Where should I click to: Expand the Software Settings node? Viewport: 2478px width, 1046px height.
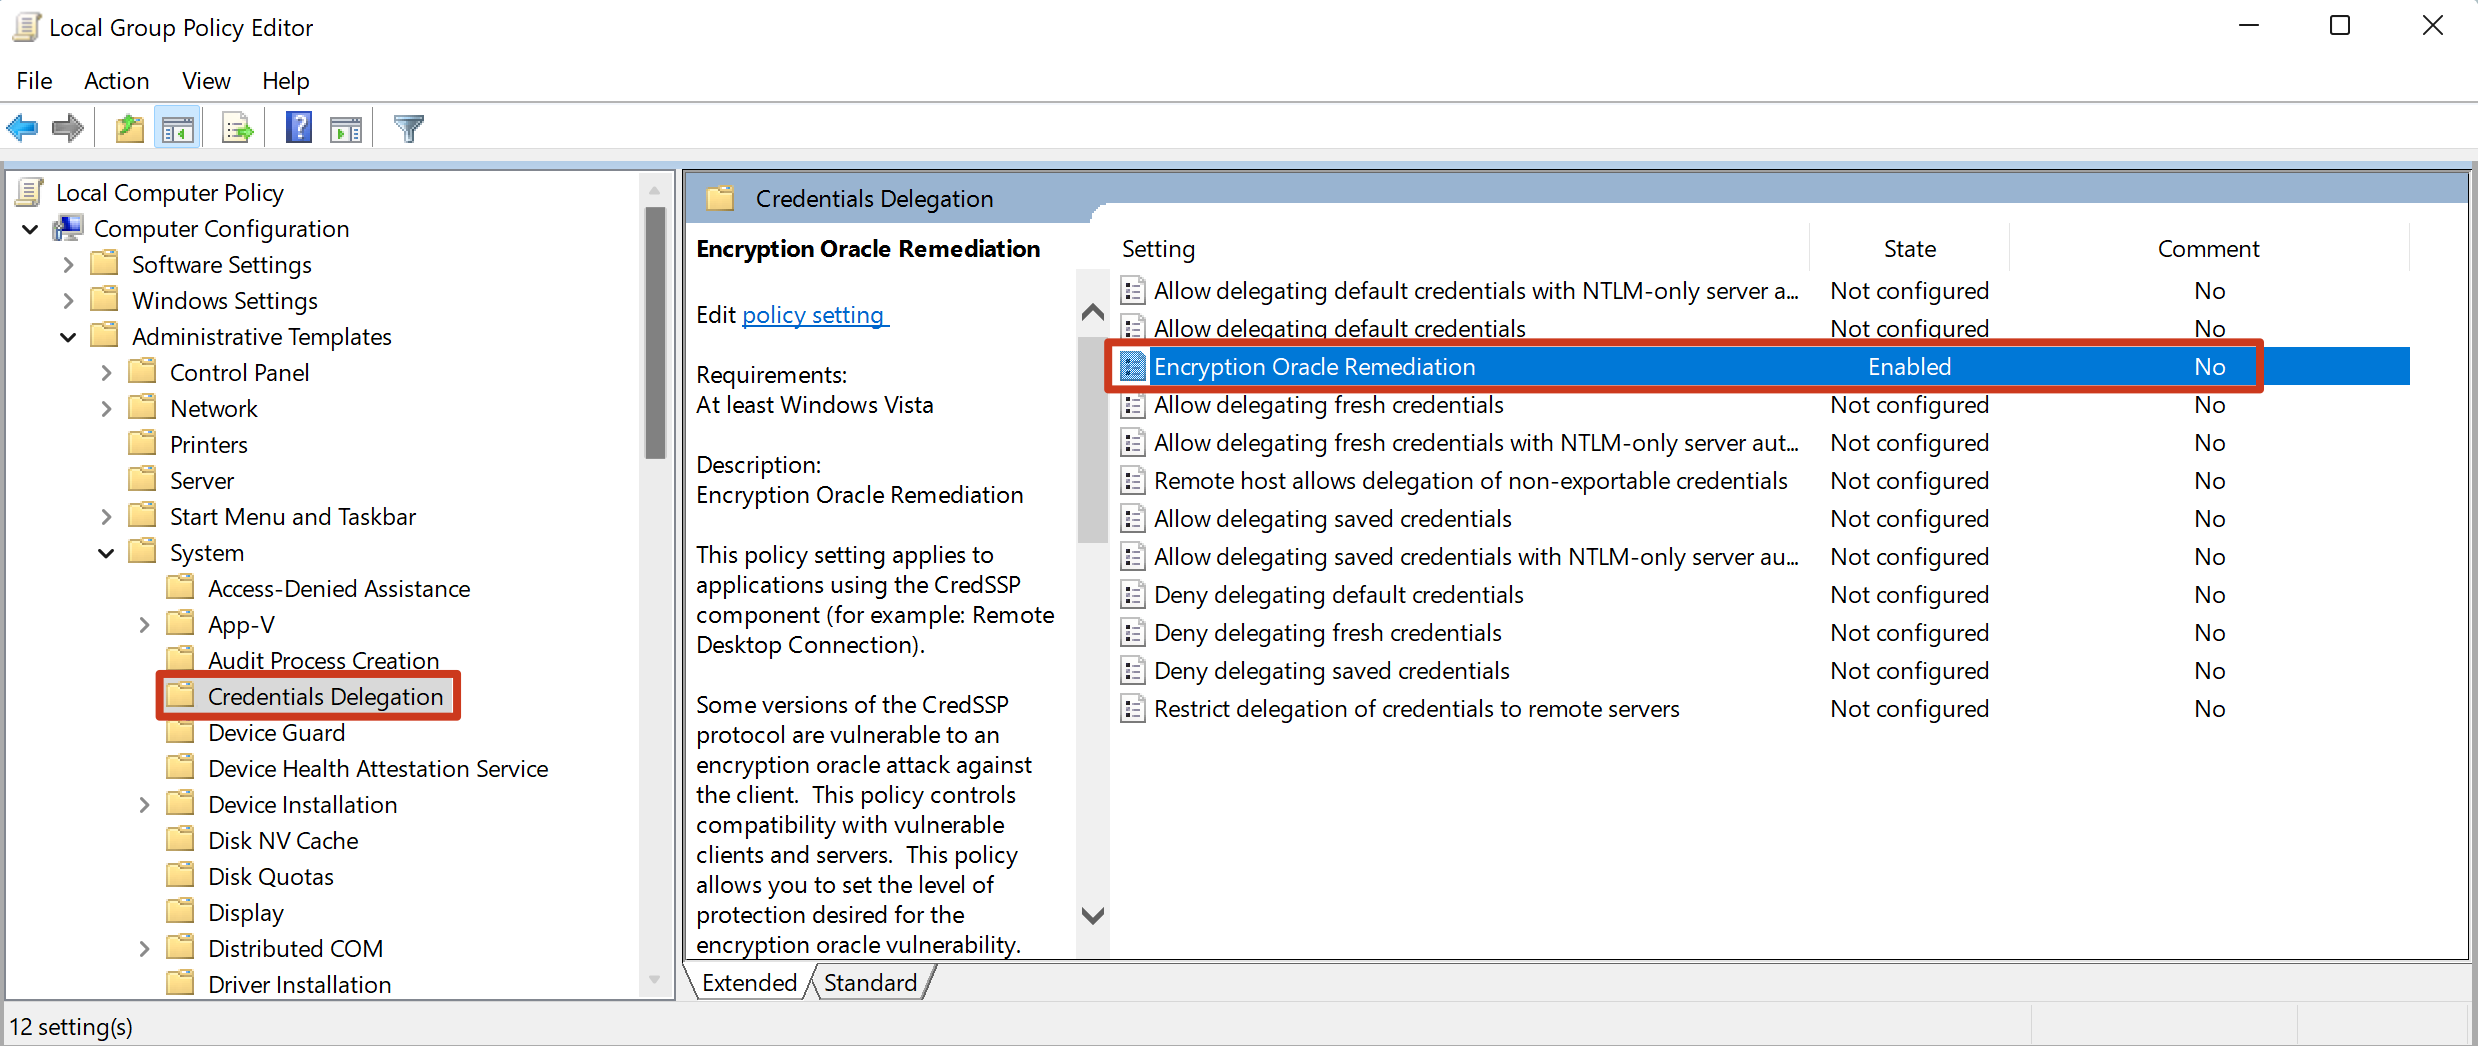[68, 265]
